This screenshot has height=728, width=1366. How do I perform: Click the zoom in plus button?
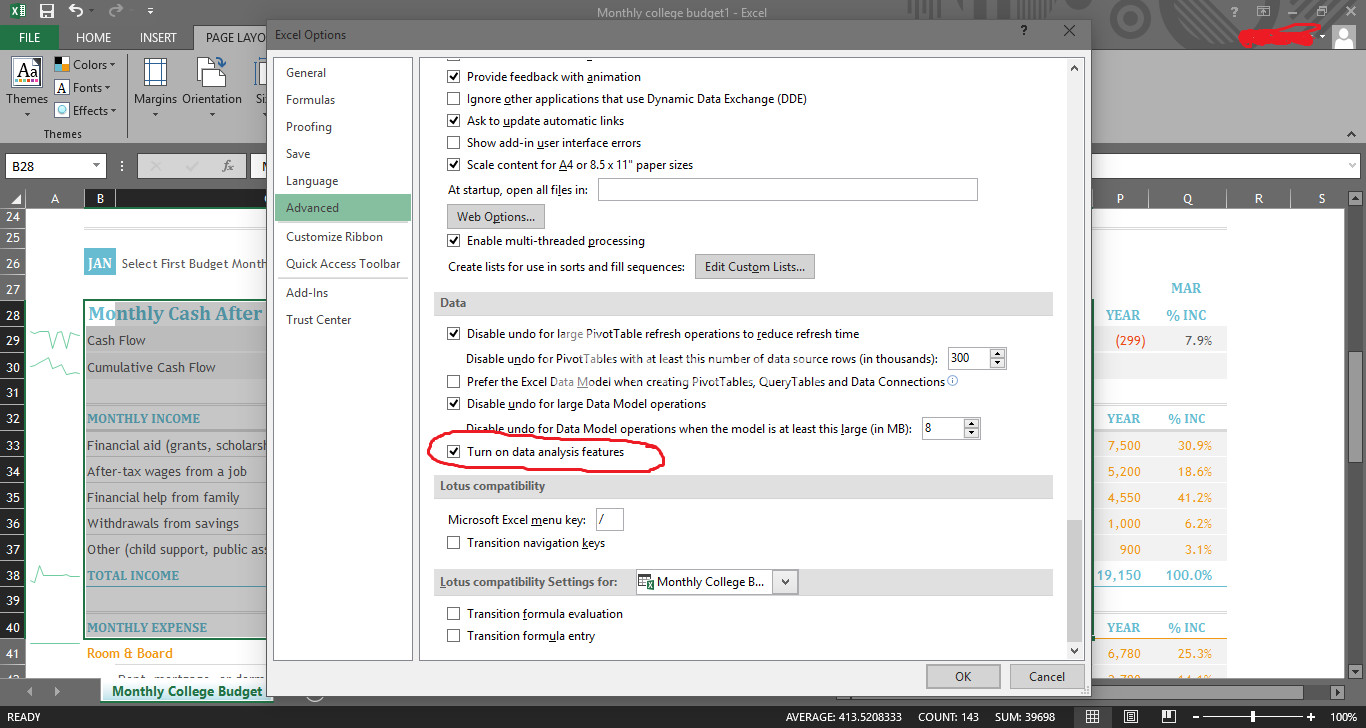tap(1312, 717)
